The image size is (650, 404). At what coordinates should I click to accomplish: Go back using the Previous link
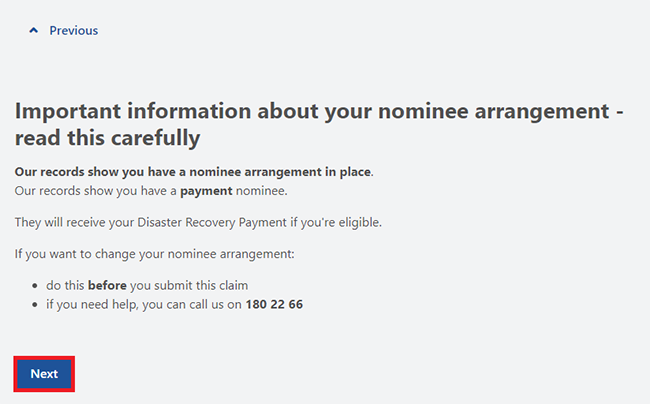coord(73,30)
